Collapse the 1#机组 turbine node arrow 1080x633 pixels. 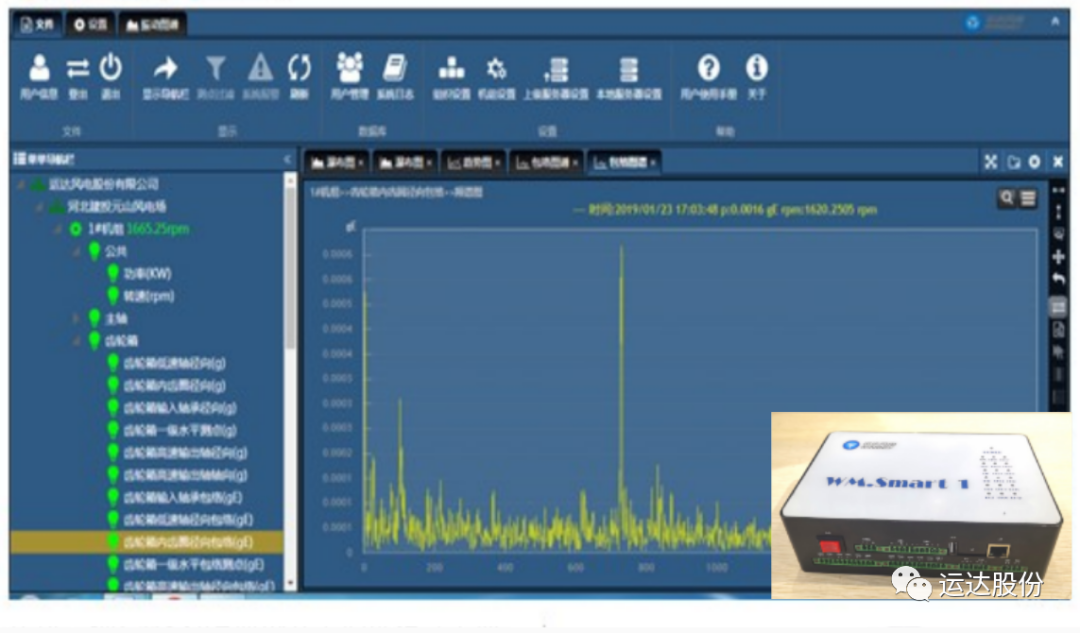(x=58, y=229)
